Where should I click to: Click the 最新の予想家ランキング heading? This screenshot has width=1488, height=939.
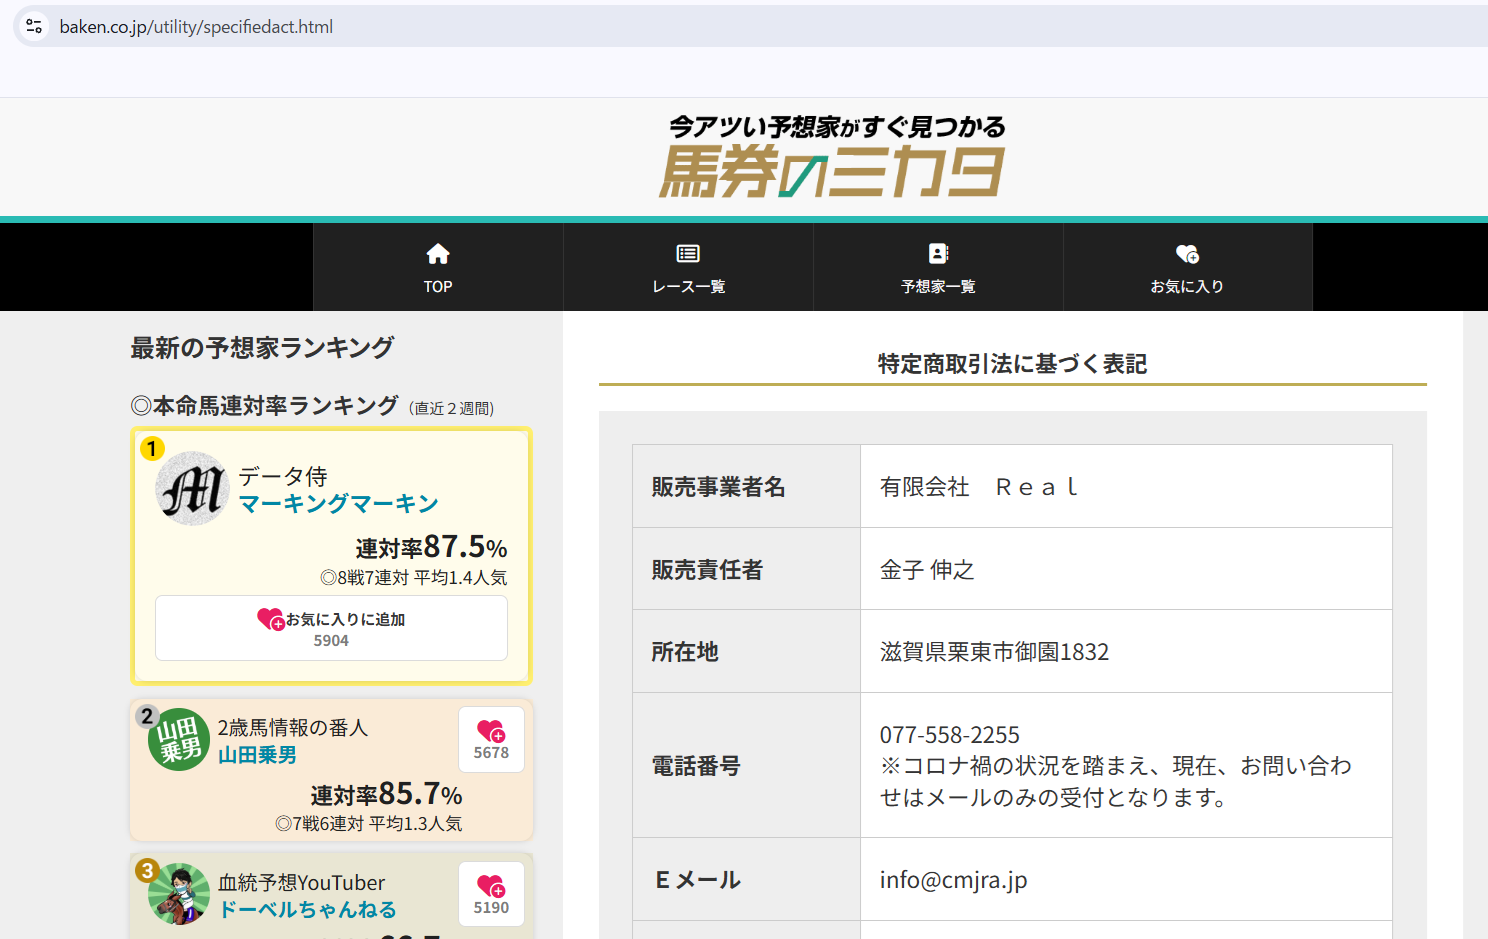coord(262,348)
